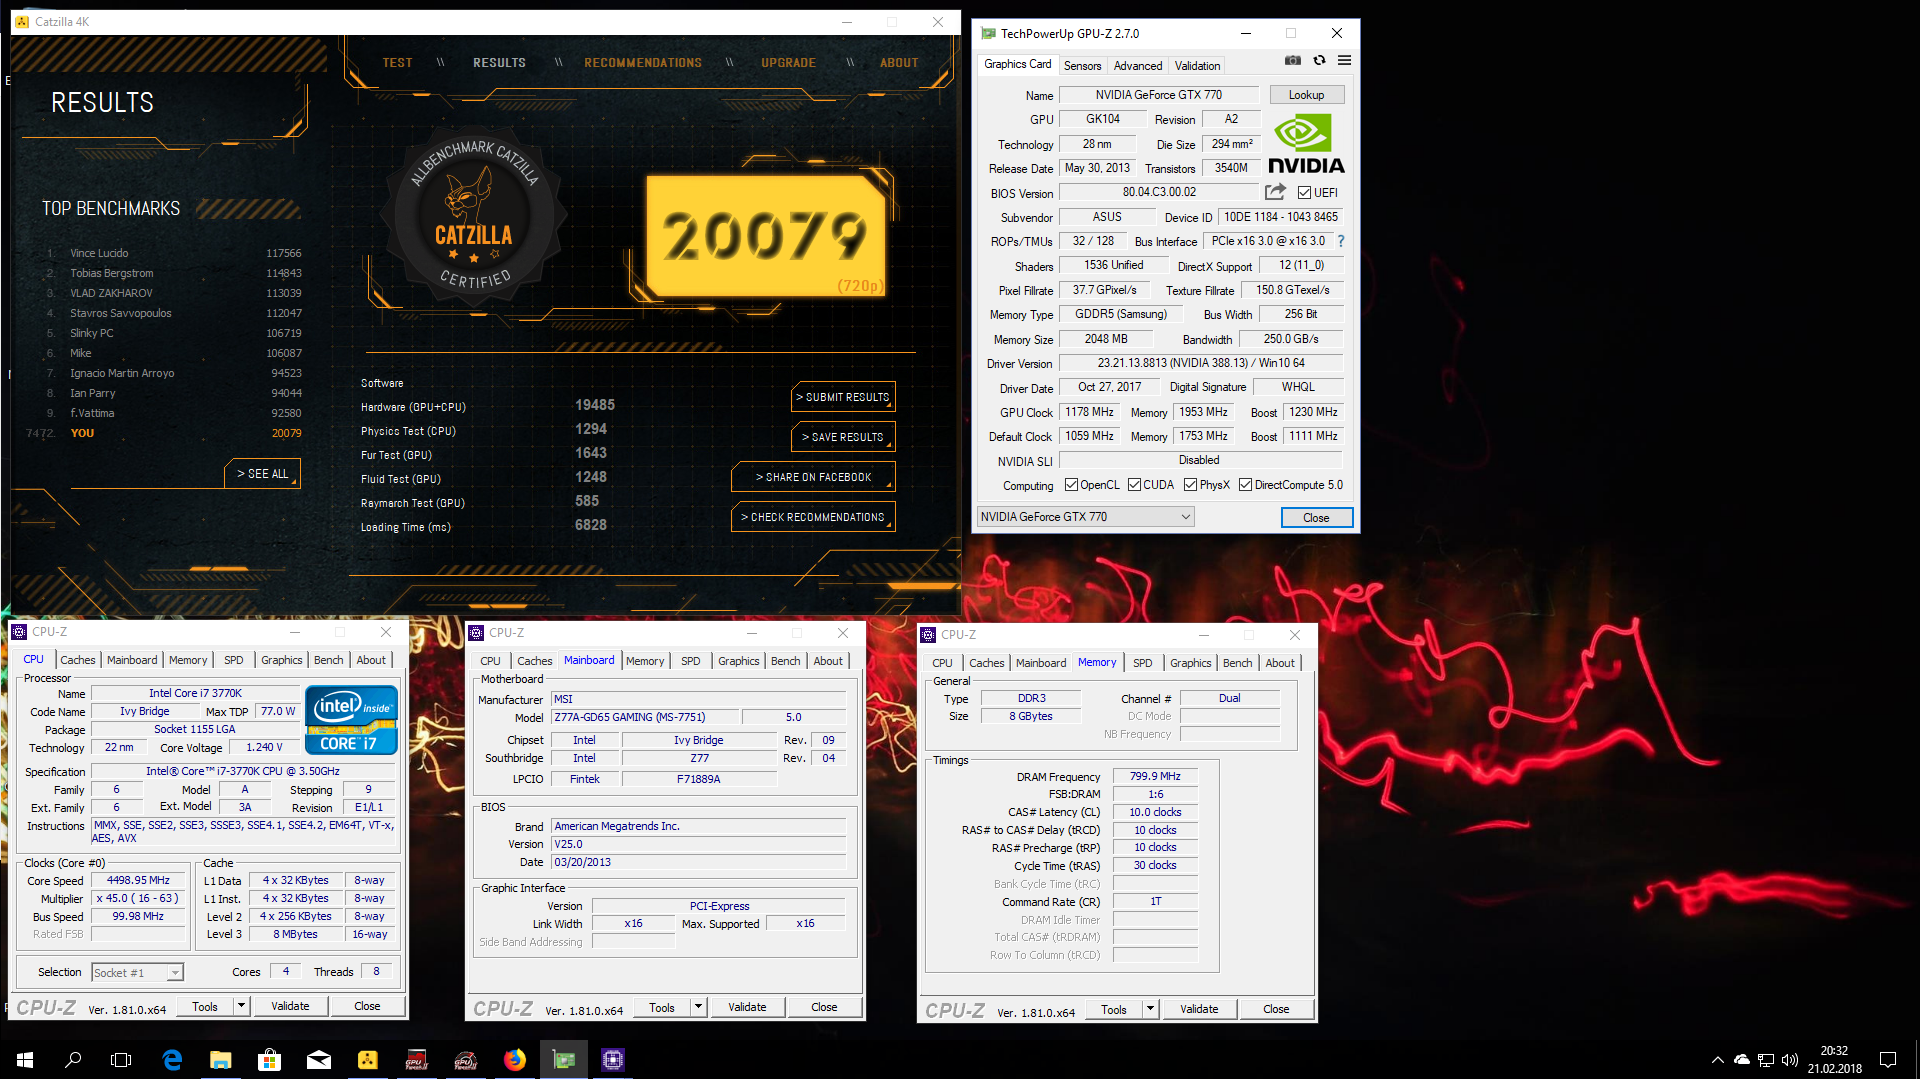Screen dimensions: 1920x1079
Task: Open RECOMMENDATIONS in Catzilla navigation
Action: 643,63
